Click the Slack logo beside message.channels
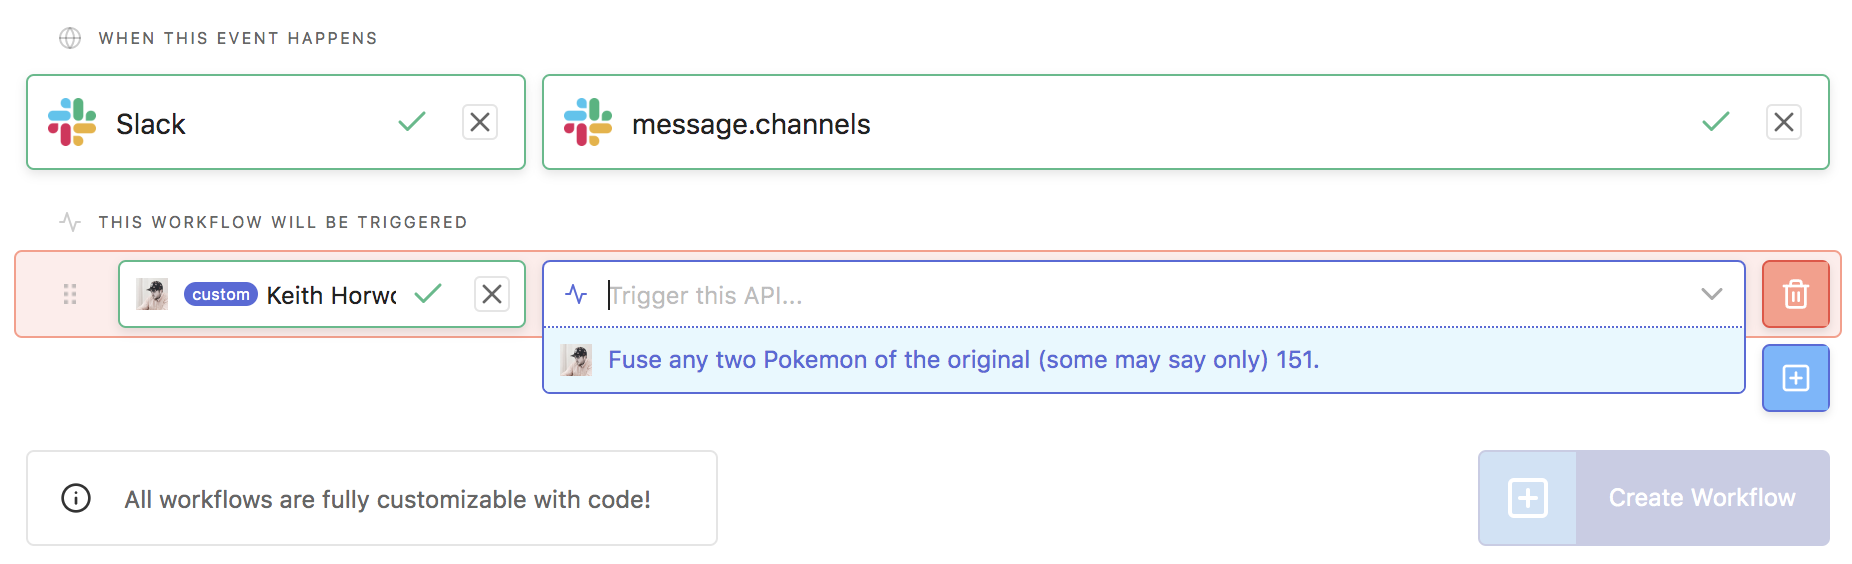1852x564 pixels. pyautogui.click(x=588, y=122)
